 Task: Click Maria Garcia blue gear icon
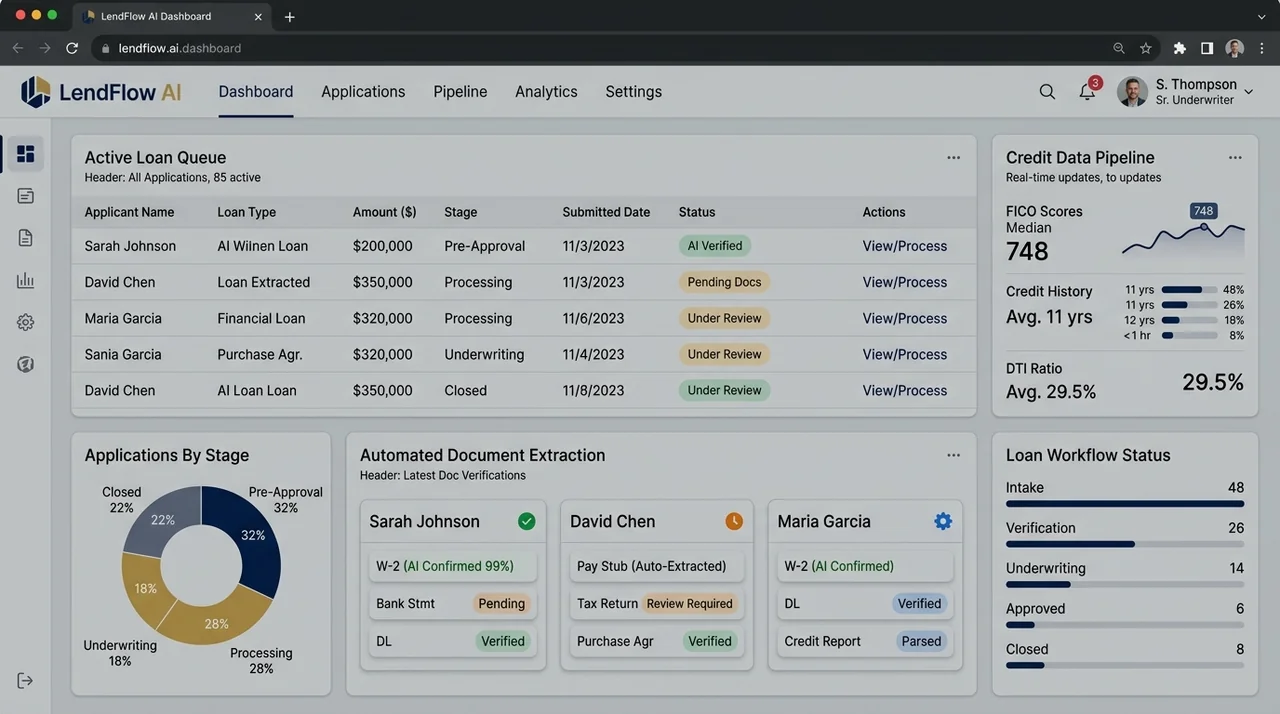click(x=943, y=521)
